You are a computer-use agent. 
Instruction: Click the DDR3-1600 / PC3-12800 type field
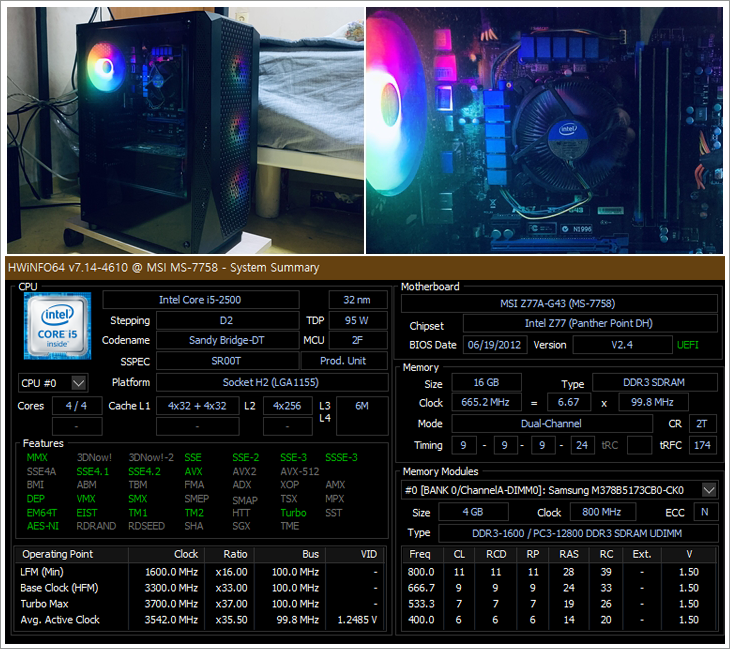point(577,533)
